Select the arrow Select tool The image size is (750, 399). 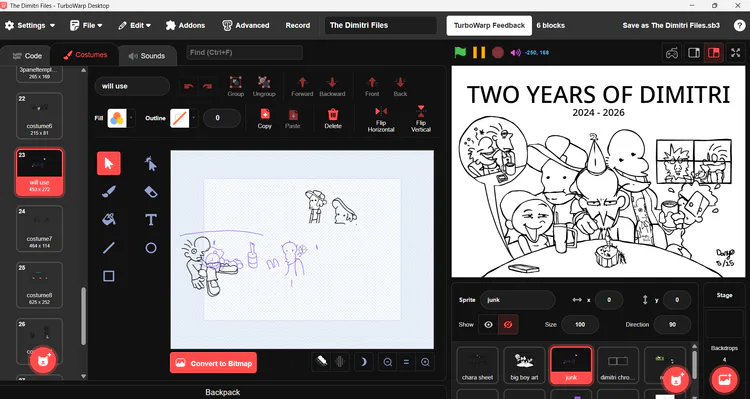coord(109,163)
